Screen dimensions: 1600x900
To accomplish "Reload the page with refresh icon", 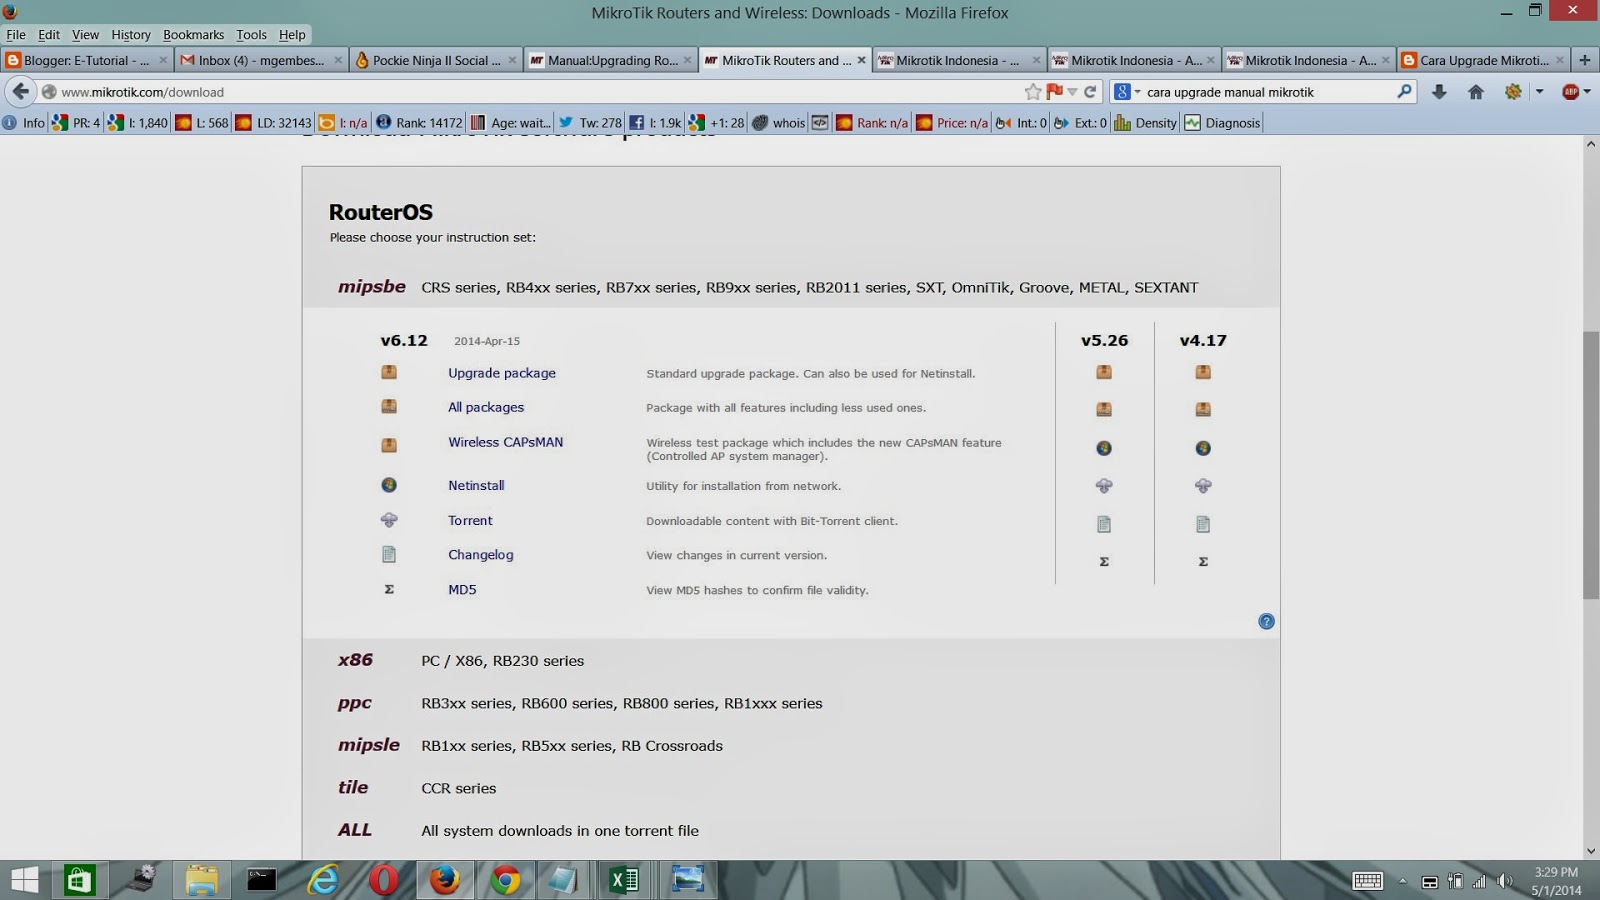I will pos(1090,91).
